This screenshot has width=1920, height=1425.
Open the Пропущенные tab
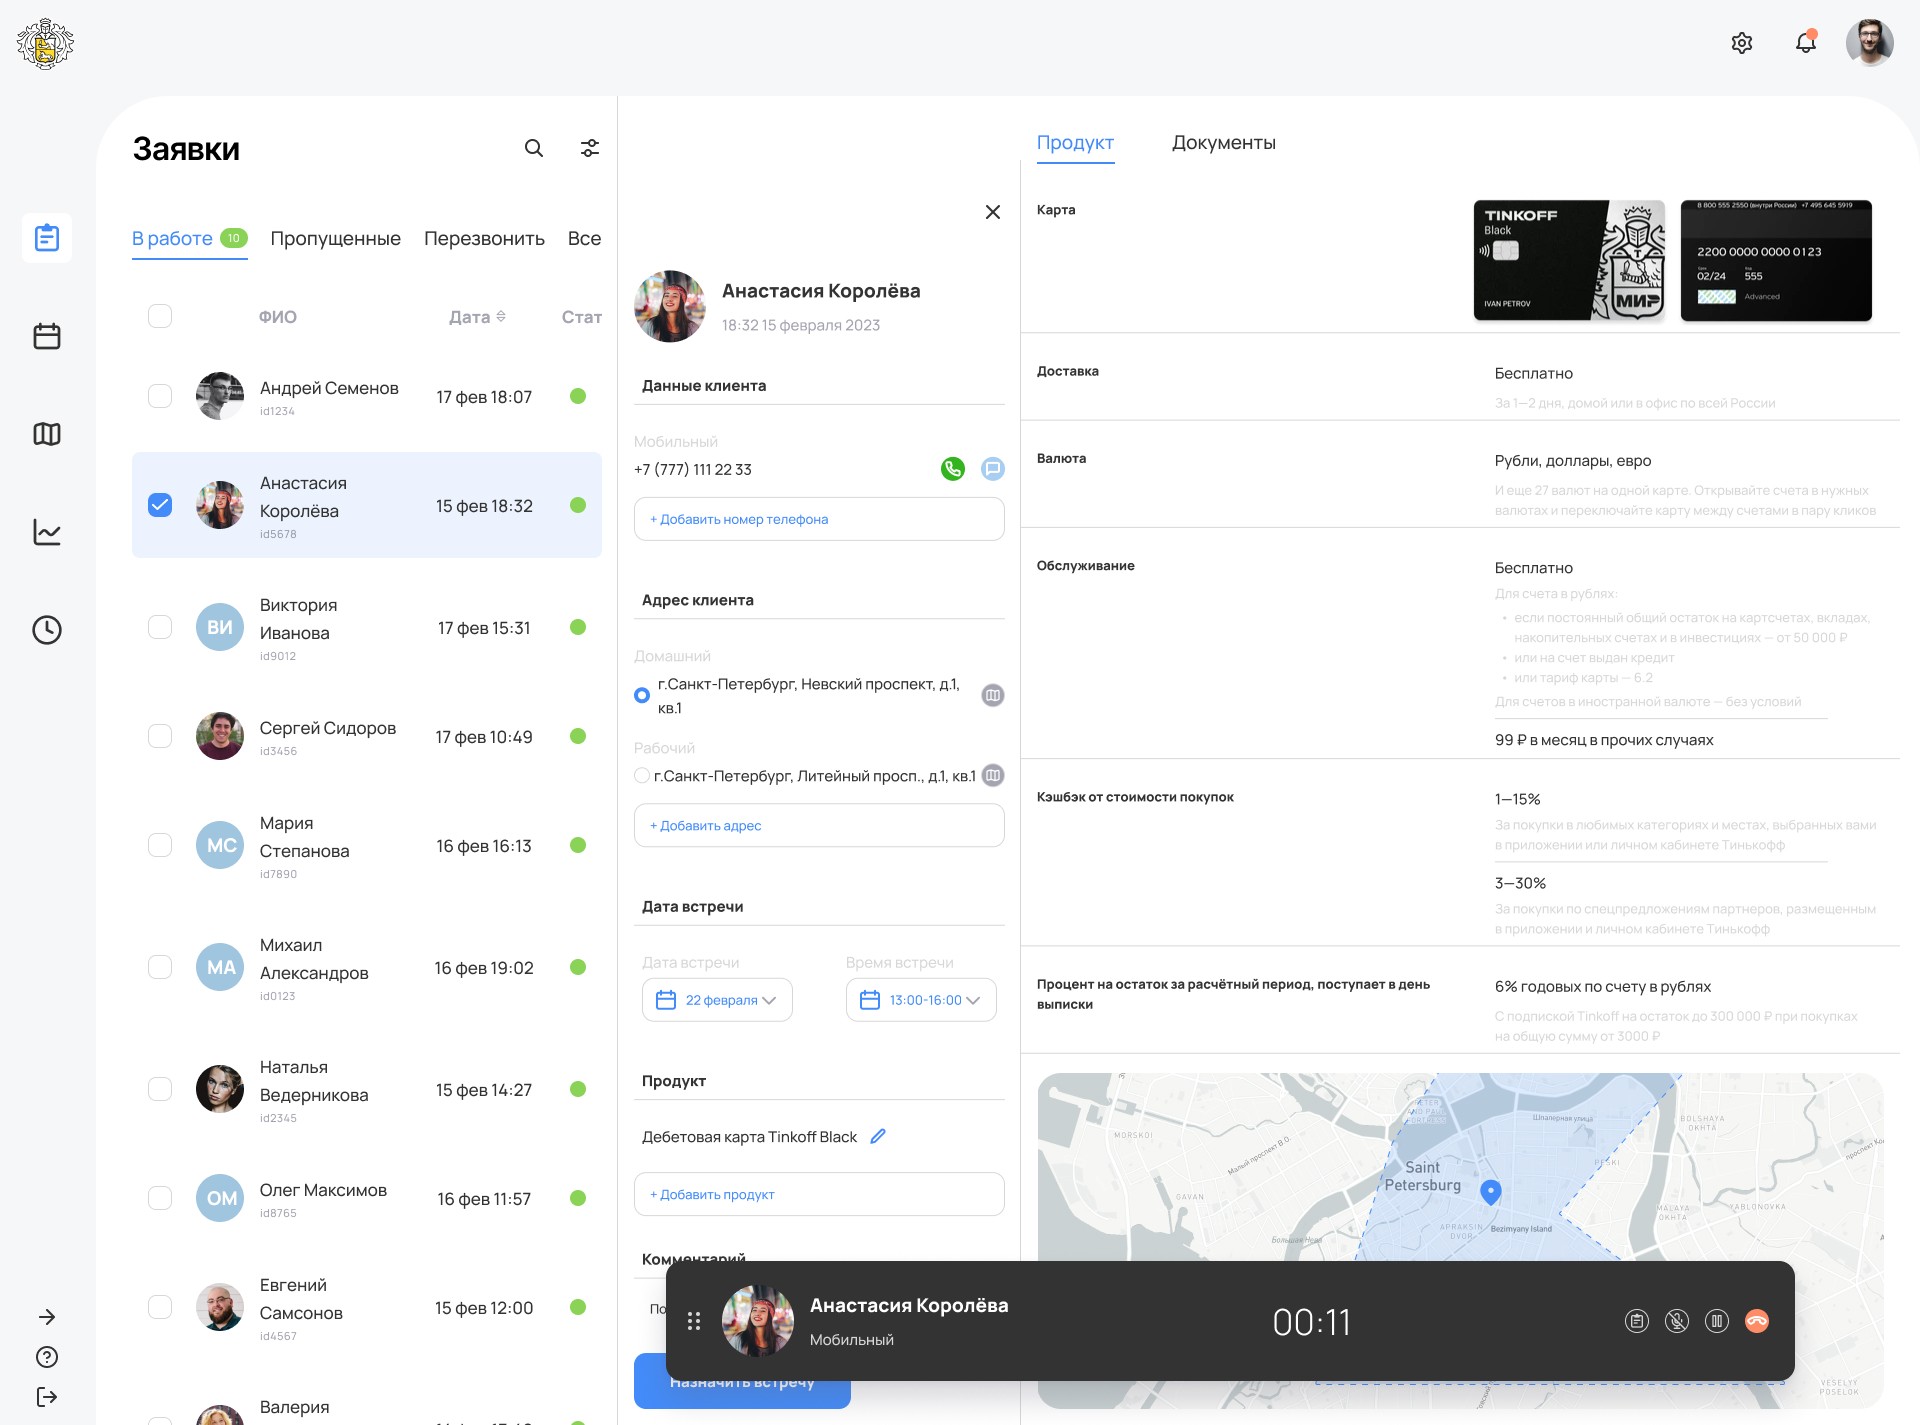[335, 239]
